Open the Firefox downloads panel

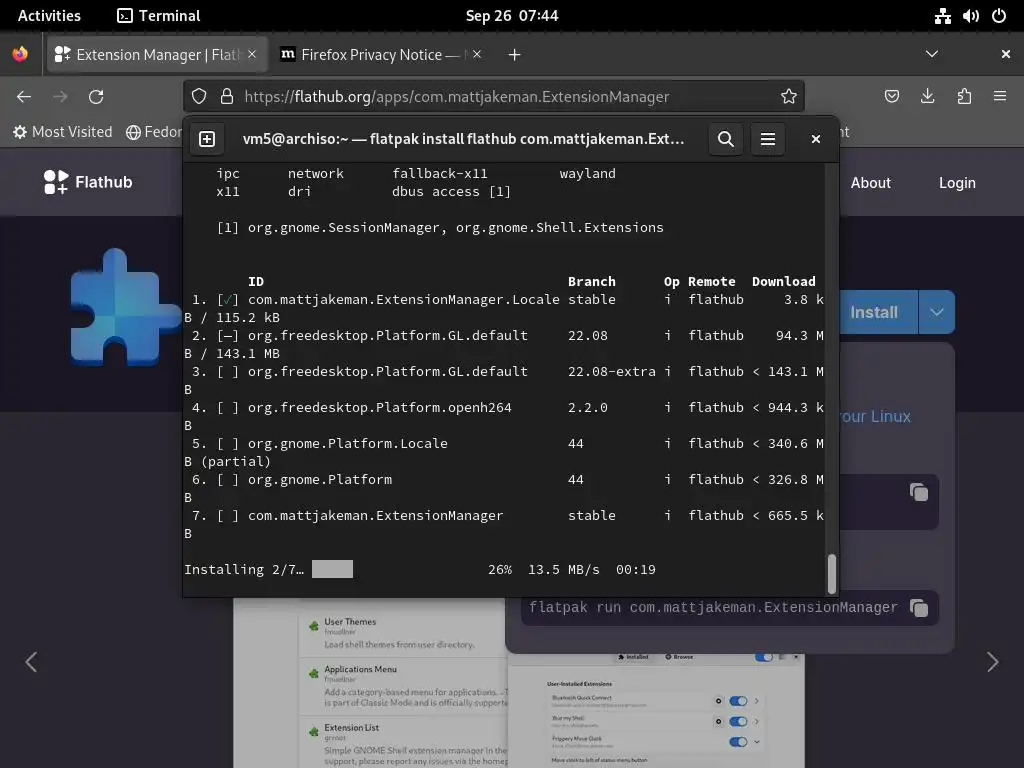click(927, 97)
